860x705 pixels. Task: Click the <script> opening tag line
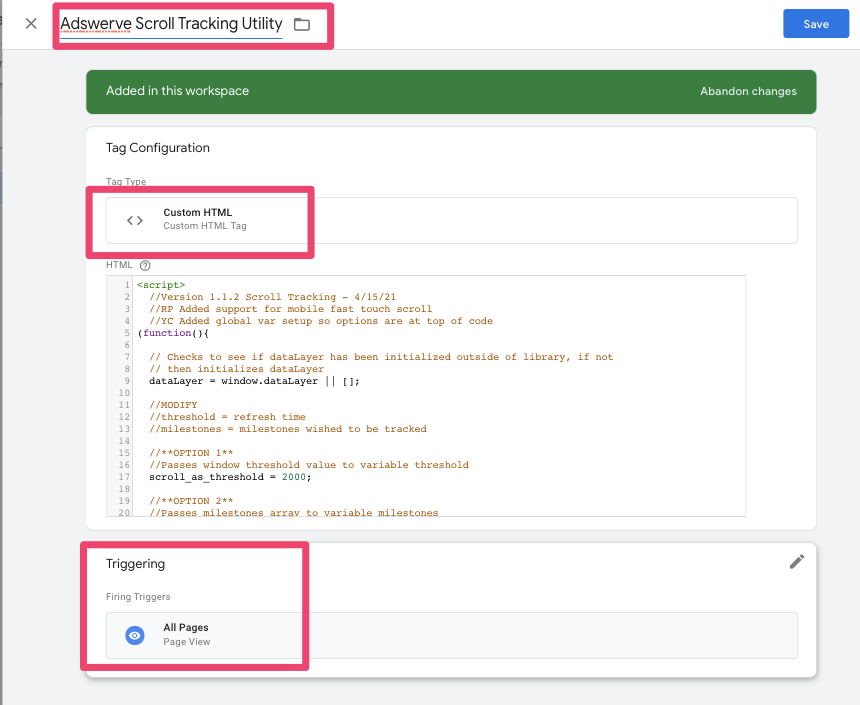click(x=161, y=285)
